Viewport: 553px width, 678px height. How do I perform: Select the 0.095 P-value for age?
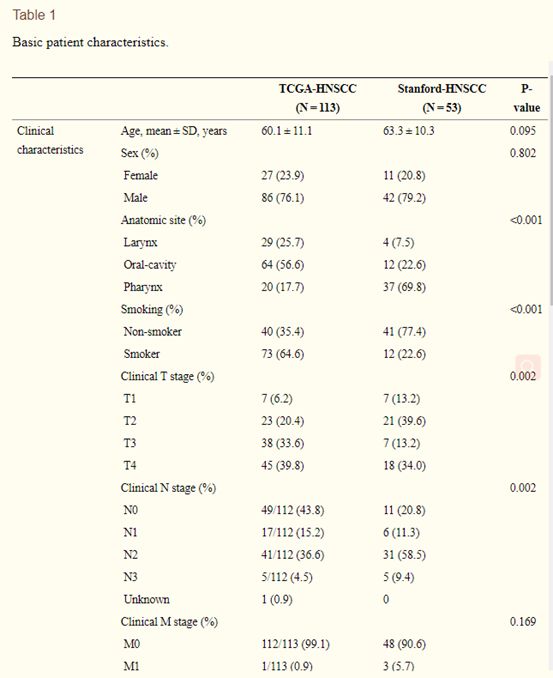pos(522,131)
